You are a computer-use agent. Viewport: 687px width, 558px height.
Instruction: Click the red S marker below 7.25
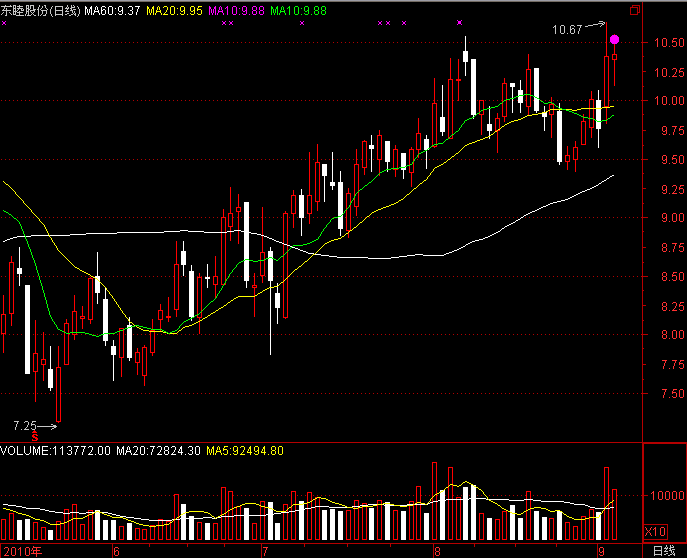tap(35, 436)
